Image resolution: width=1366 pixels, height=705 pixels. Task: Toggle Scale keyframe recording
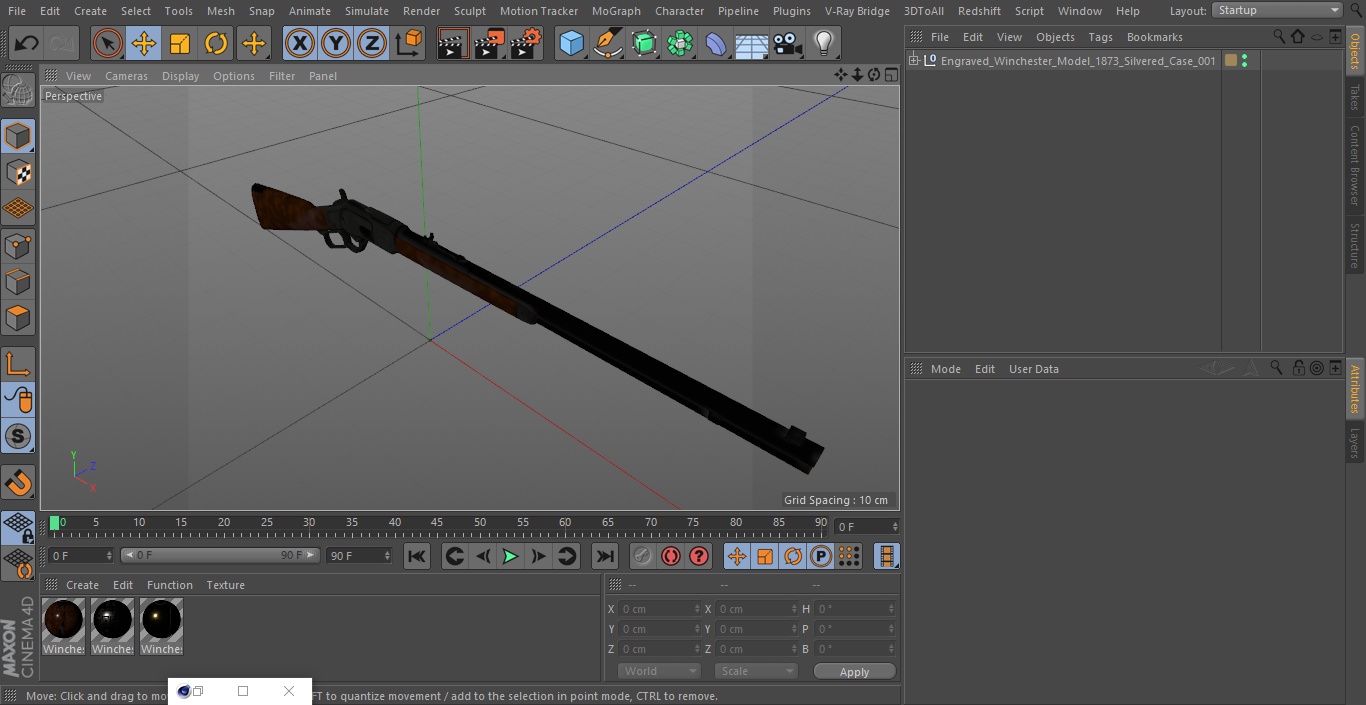click(765, 556)
